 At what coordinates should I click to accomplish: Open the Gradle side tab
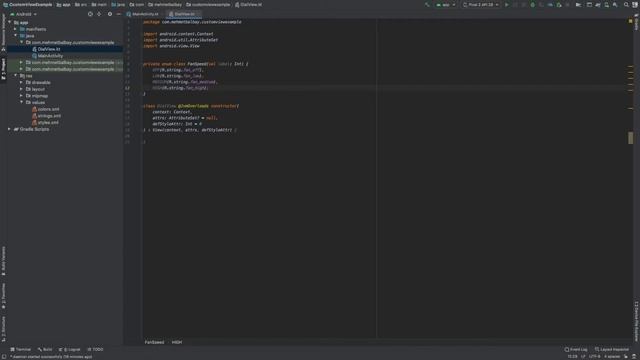[x=636, y=22]
